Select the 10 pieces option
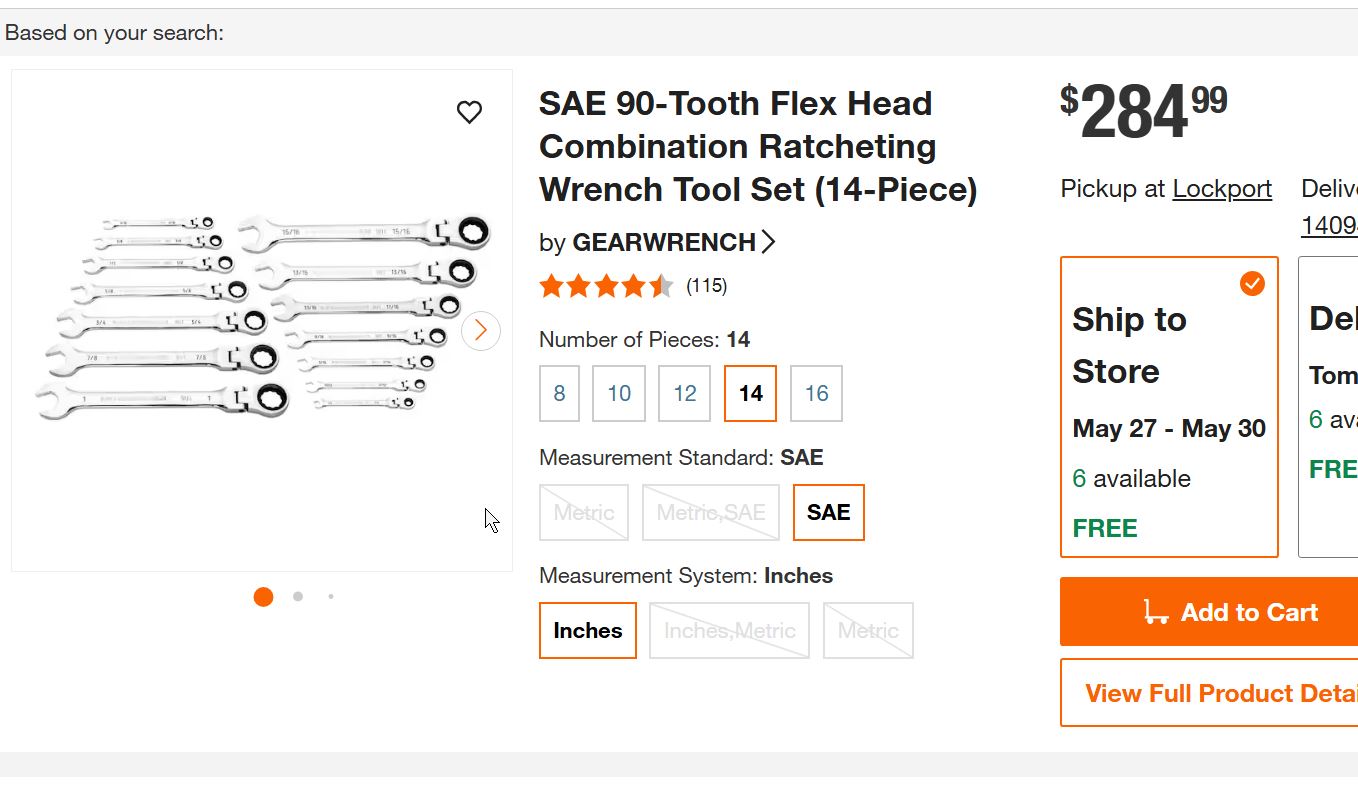 pyautogui.click(x=619, y=394)
